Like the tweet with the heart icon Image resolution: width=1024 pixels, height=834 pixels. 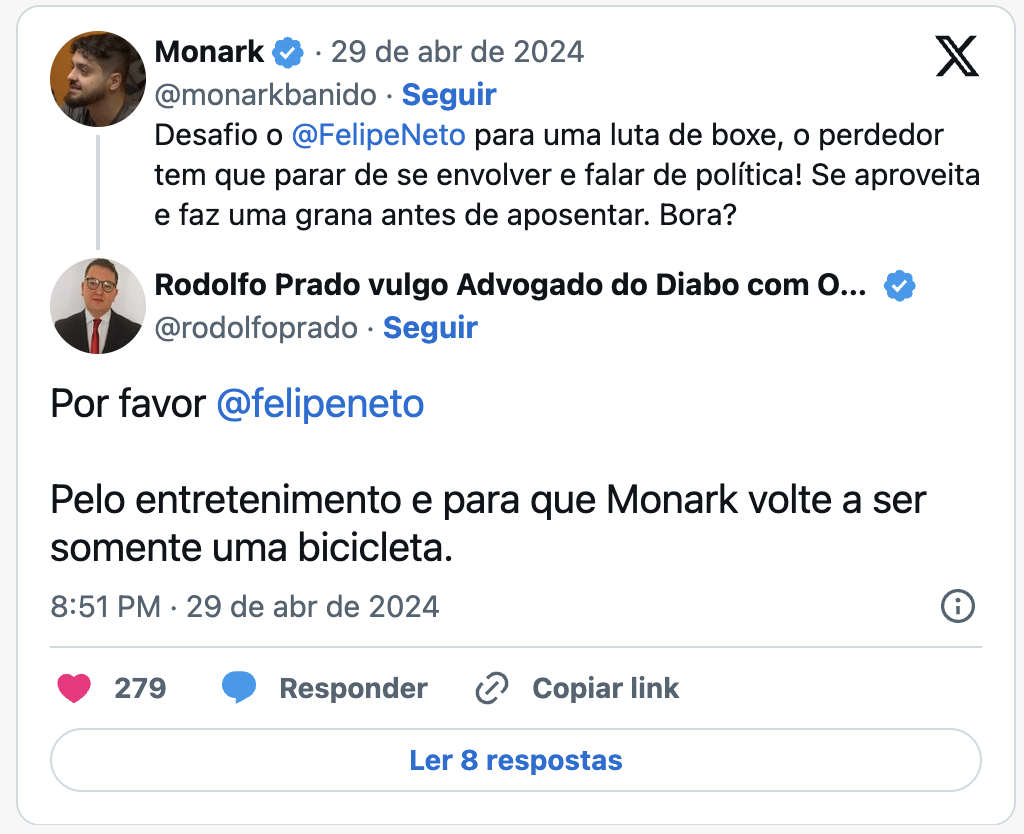pyautogui.click(x=74, y=688)
